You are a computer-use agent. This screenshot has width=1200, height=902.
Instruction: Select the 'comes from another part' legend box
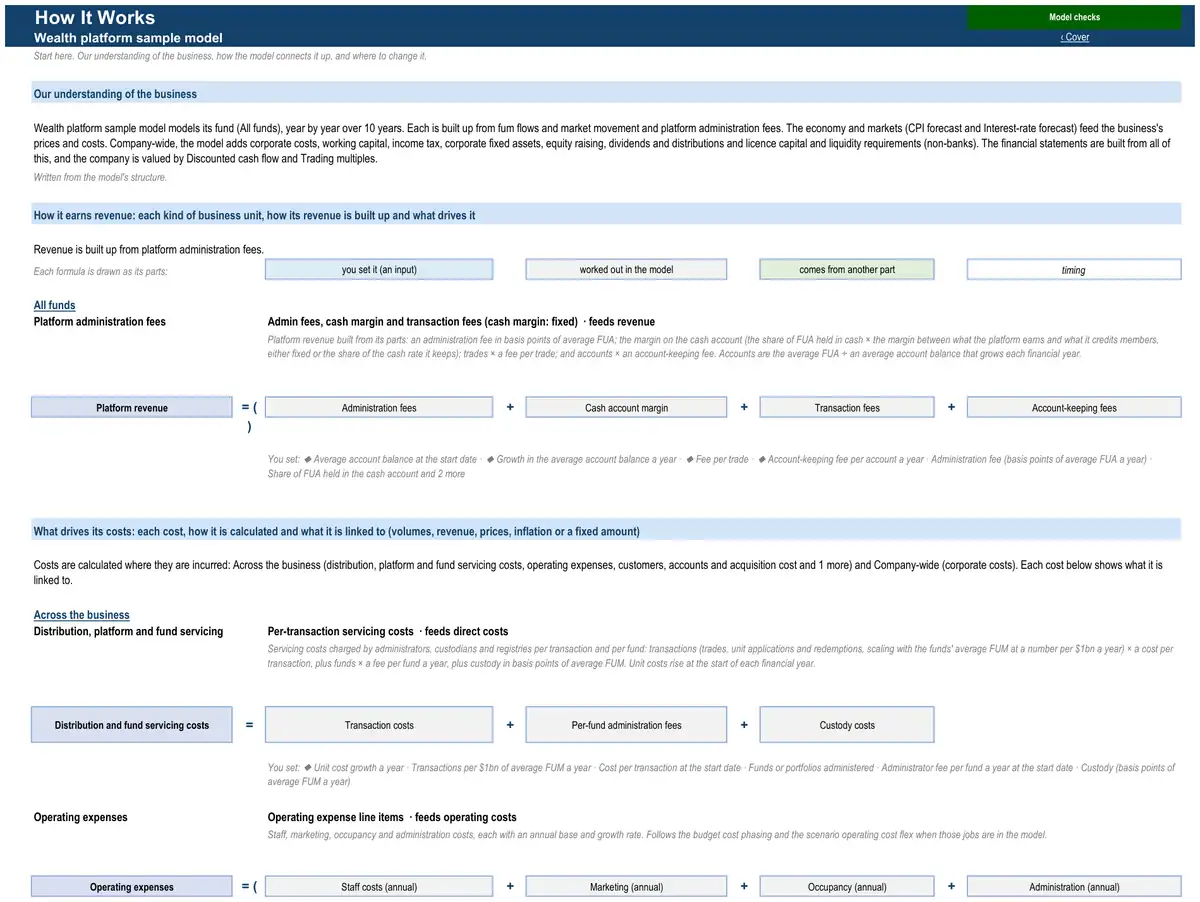pyautogui.click(x=847, y=269)
